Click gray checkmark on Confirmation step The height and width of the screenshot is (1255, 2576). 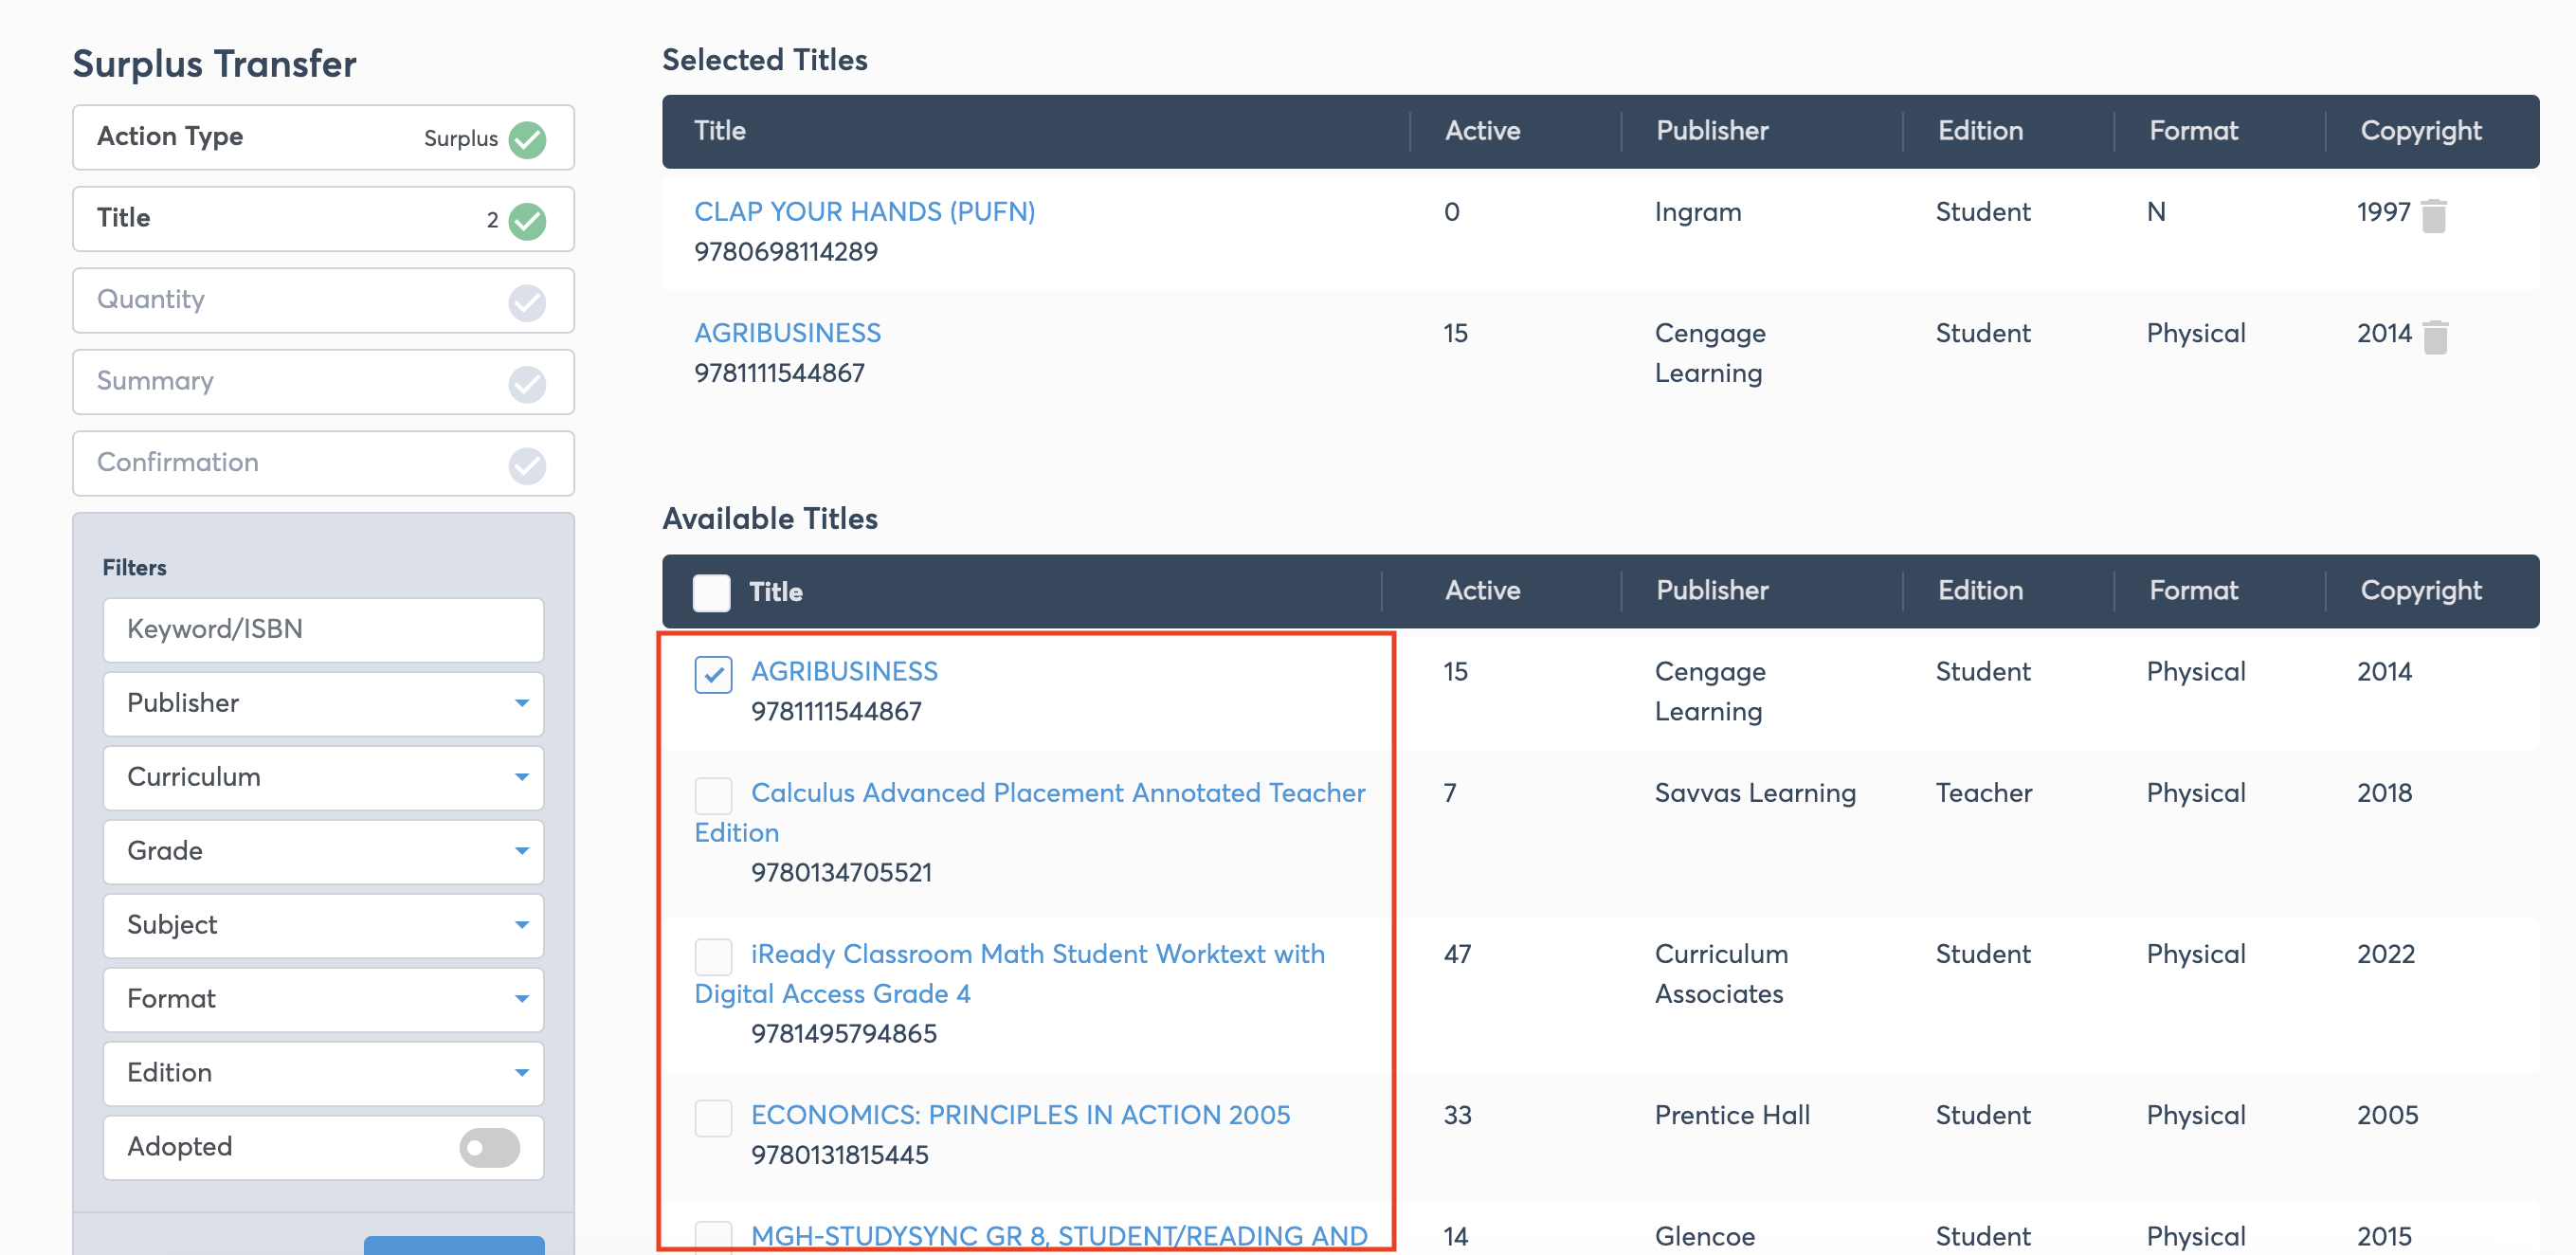527,464
